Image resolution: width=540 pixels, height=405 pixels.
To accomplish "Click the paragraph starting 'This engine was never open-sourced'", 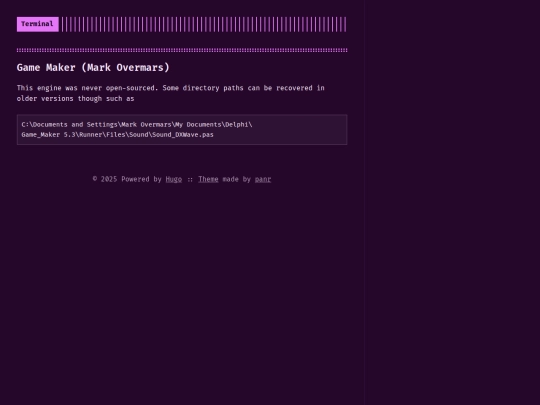I will 170,93.
